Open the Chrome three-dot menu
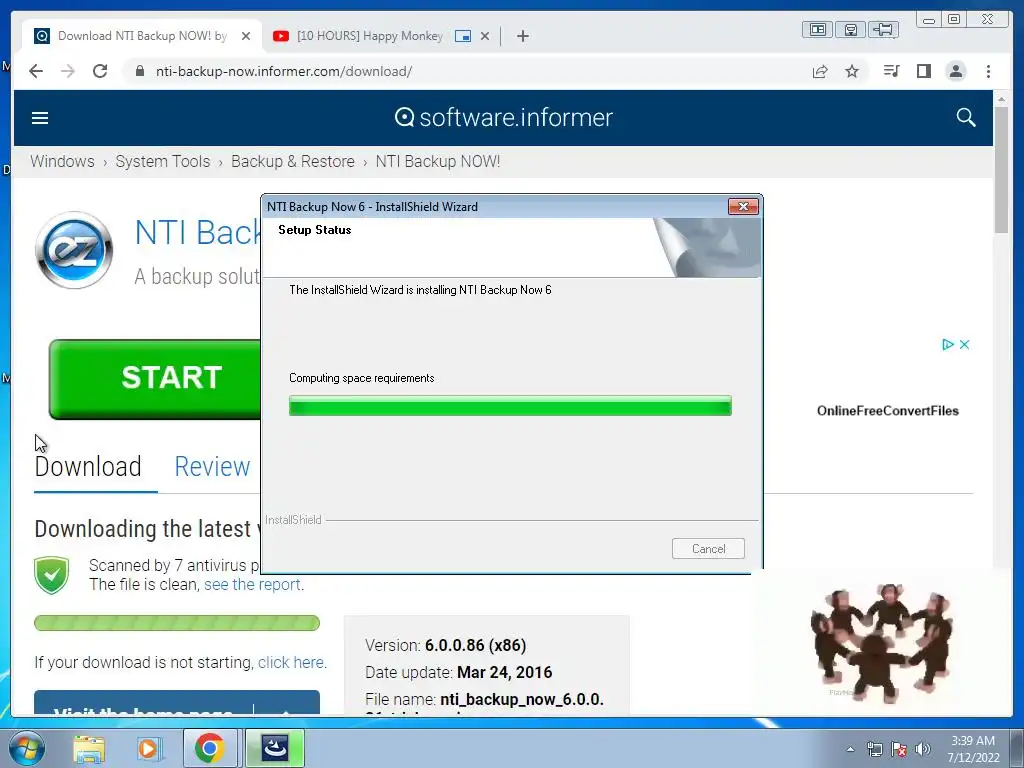The height and width of the screenshot is (768, 1024). (988, 71)
